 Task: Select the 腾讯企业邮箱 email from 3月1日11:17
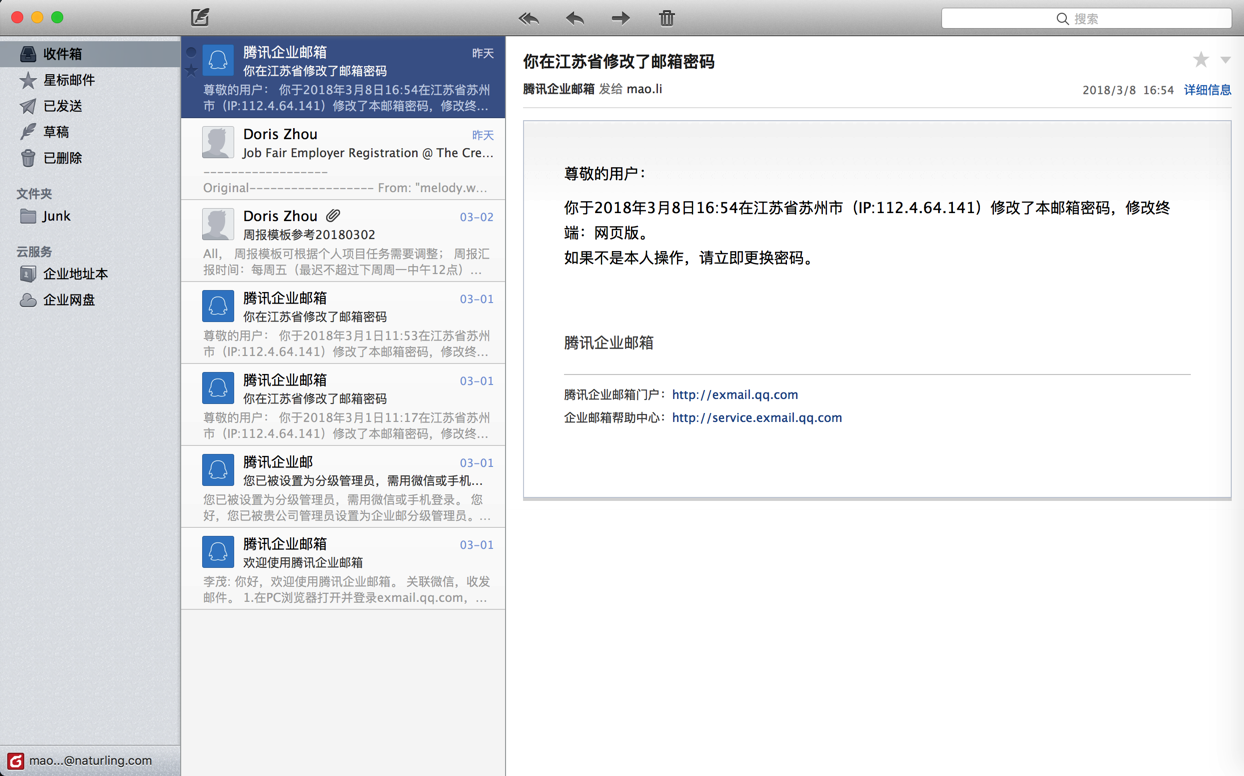343,405
